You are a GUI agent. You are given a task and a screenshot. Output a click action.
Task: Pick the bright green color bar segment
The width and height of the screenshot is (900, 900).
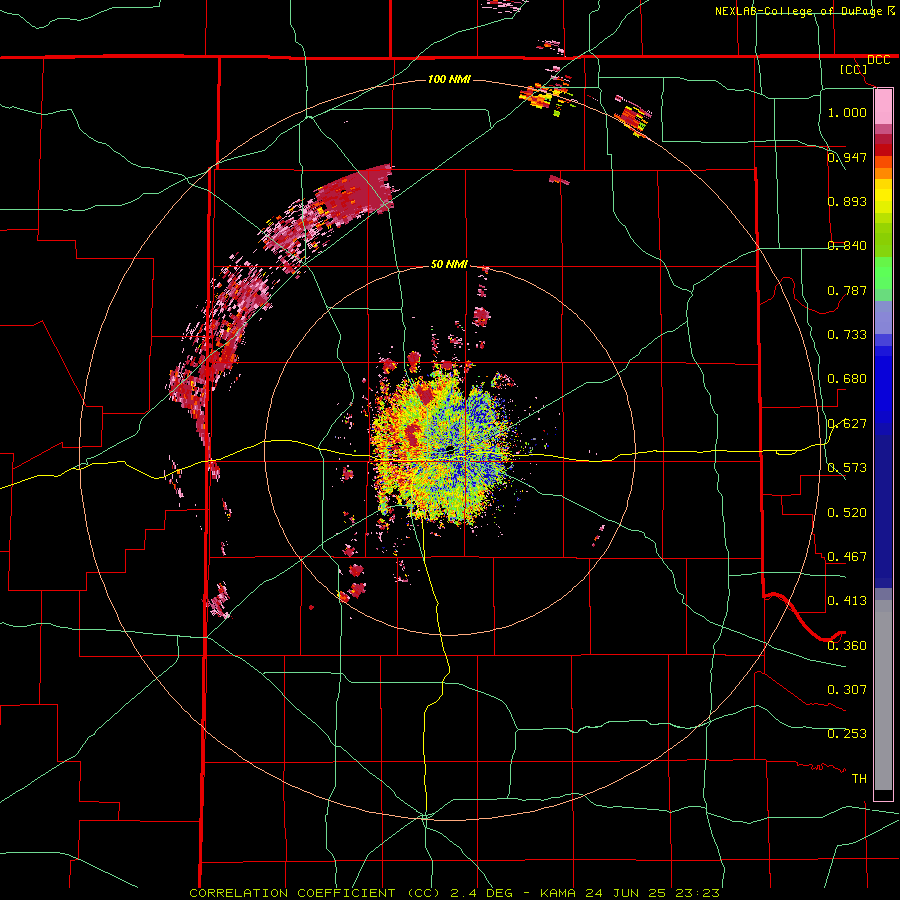(x=883, y=273)
